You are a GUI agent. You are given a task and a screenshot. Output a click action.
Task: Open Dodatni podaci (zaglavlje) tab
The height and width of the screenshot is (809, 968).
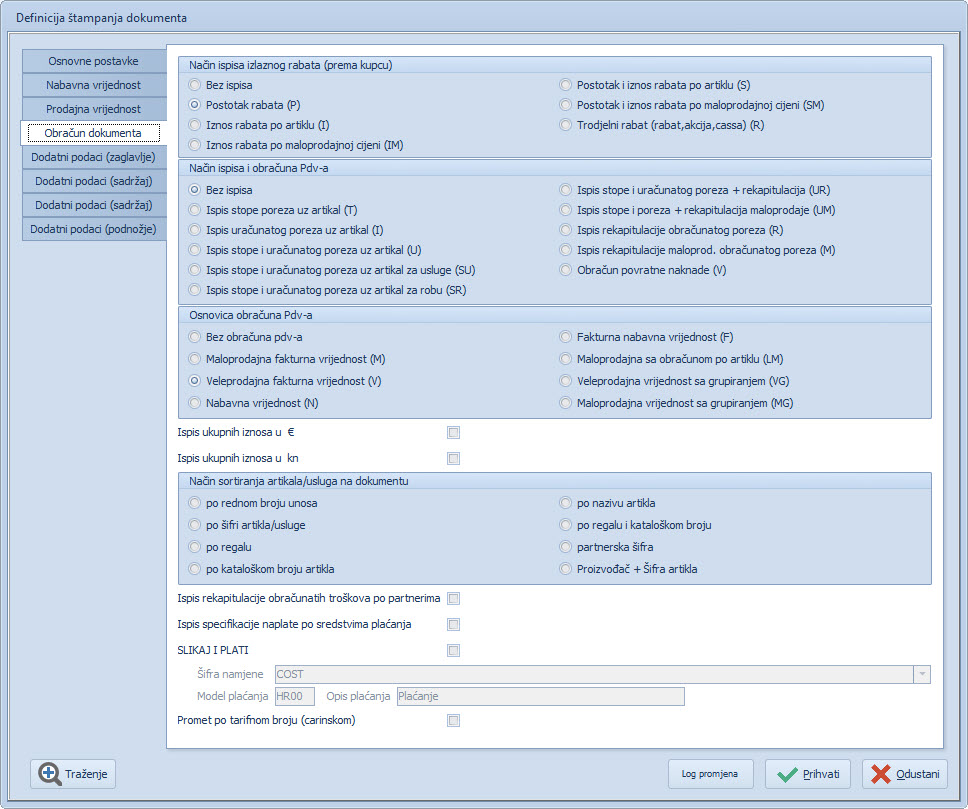[x=93, y=157]
